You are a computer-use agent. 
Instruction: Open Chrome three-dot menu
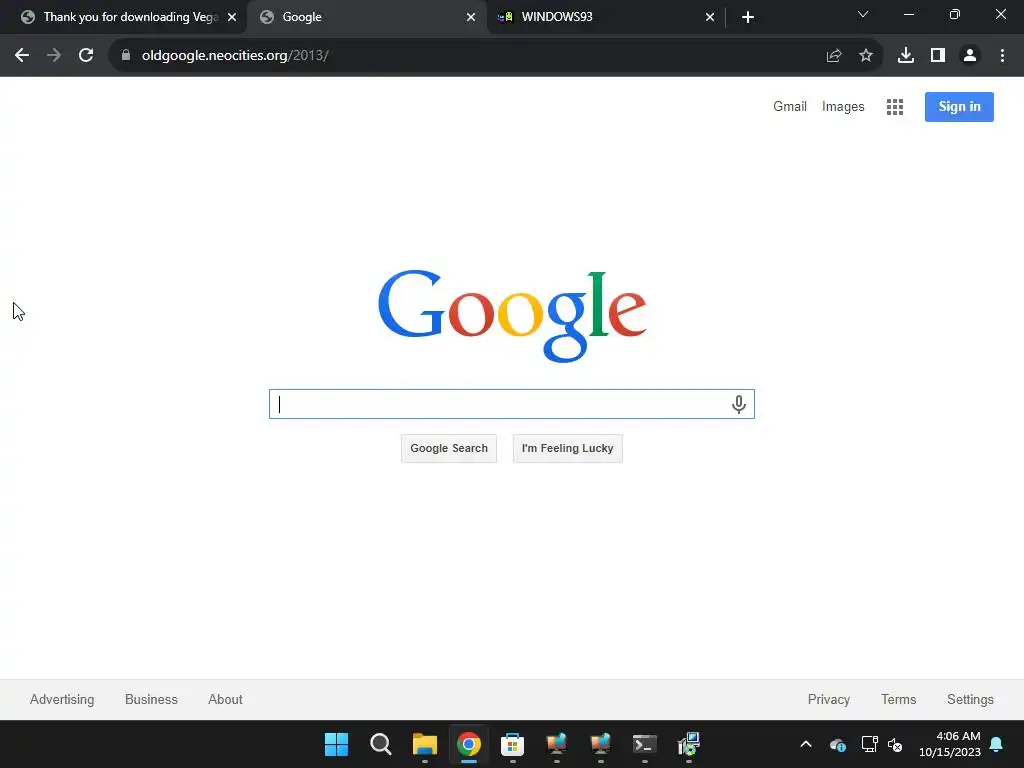point(1002,56)
